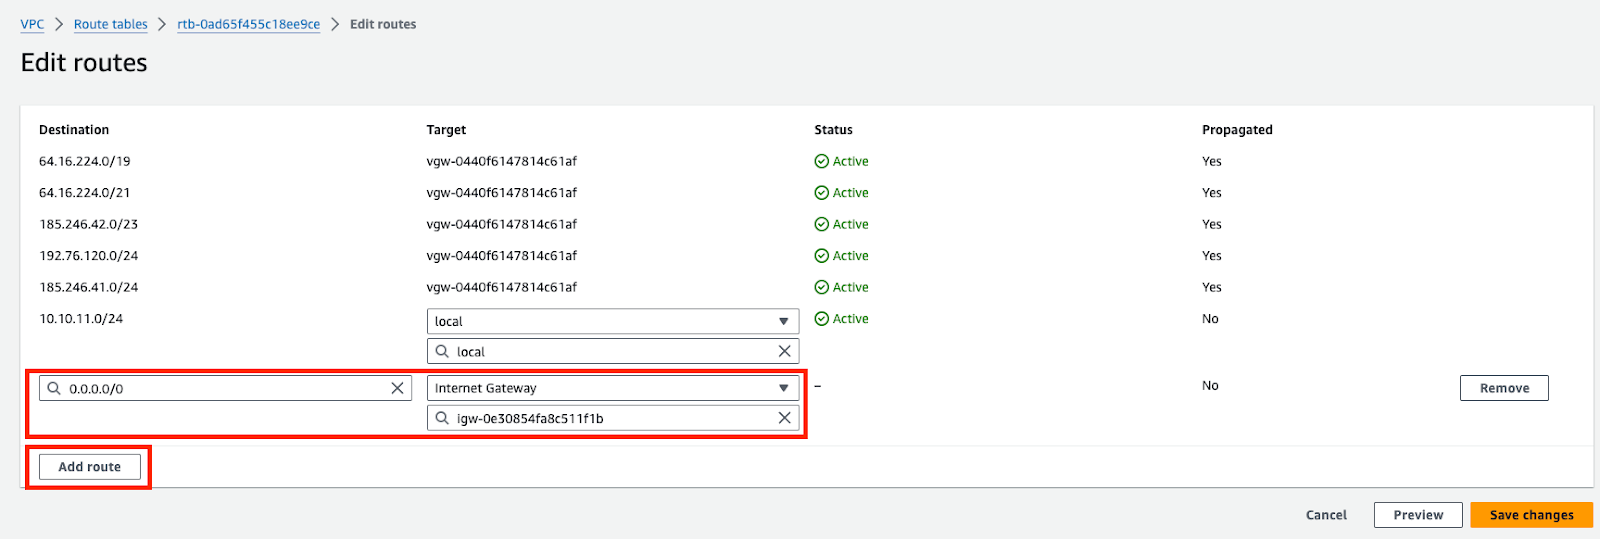This screenshot has width=1600, height=539.
Task: Click the Add route button
Action: pos(89,467)
